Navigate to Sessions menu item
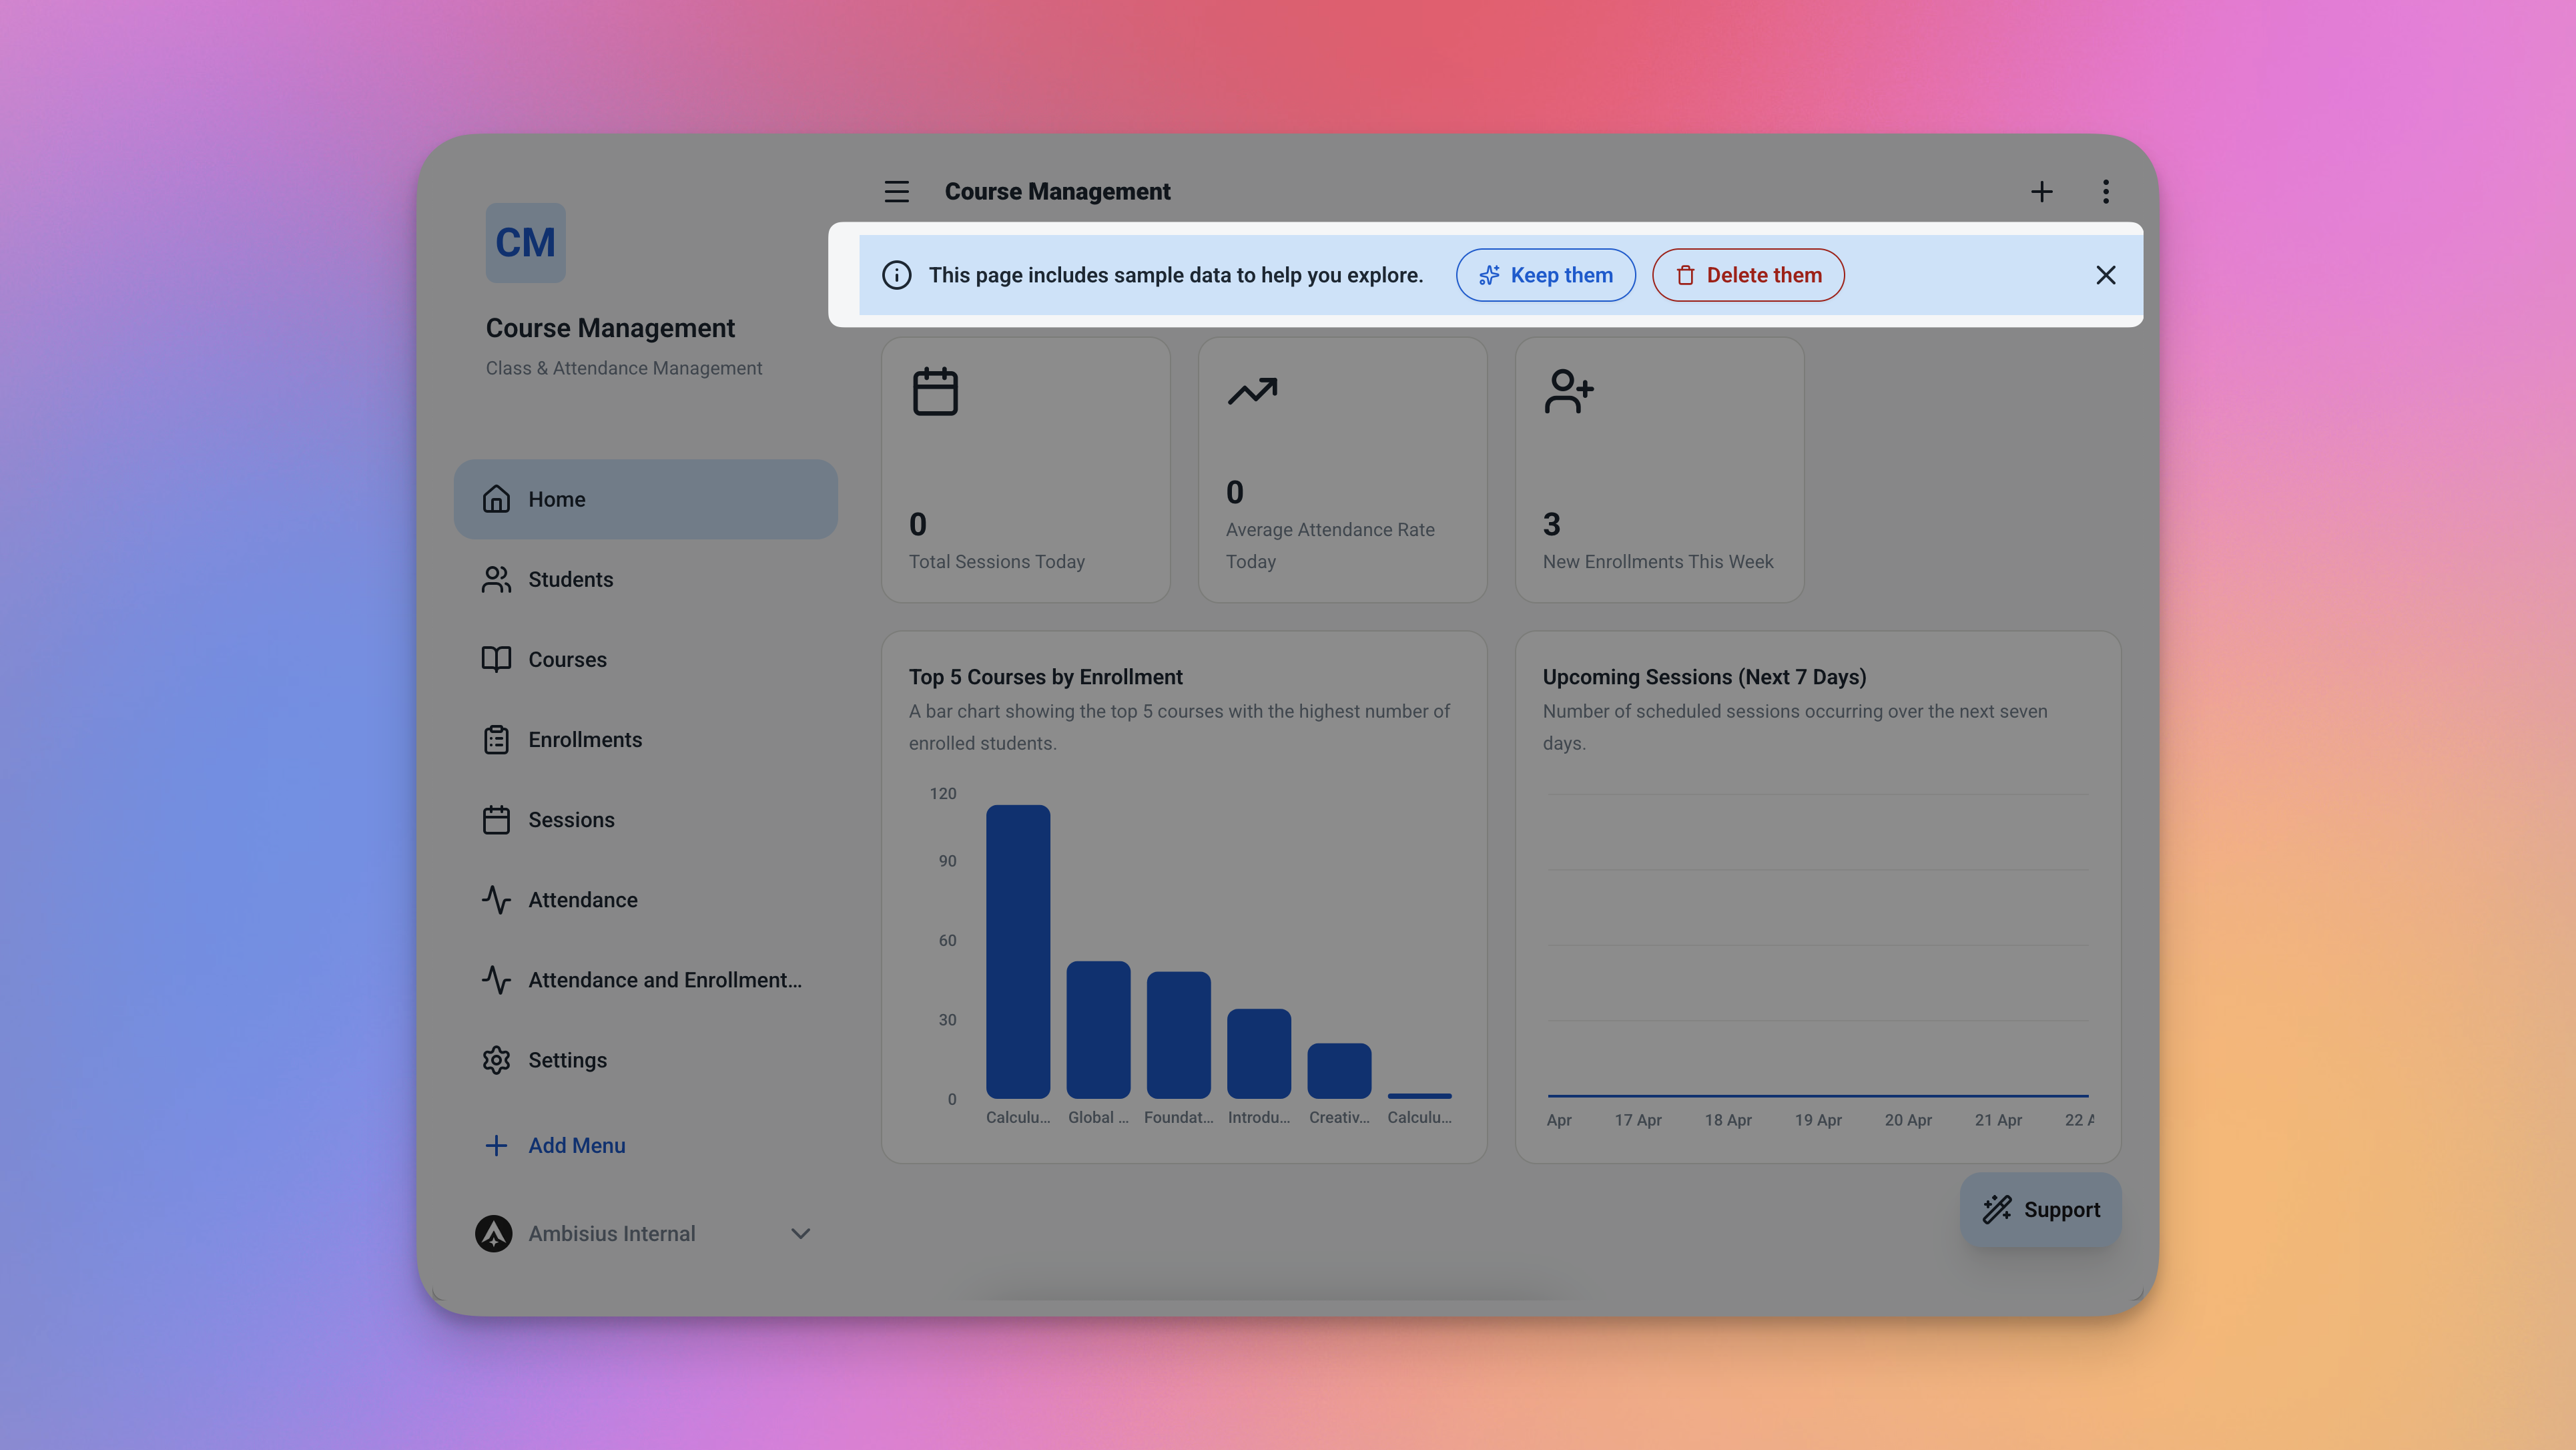This screenshot has height=1450, width=2576. (x=571, y=819)
